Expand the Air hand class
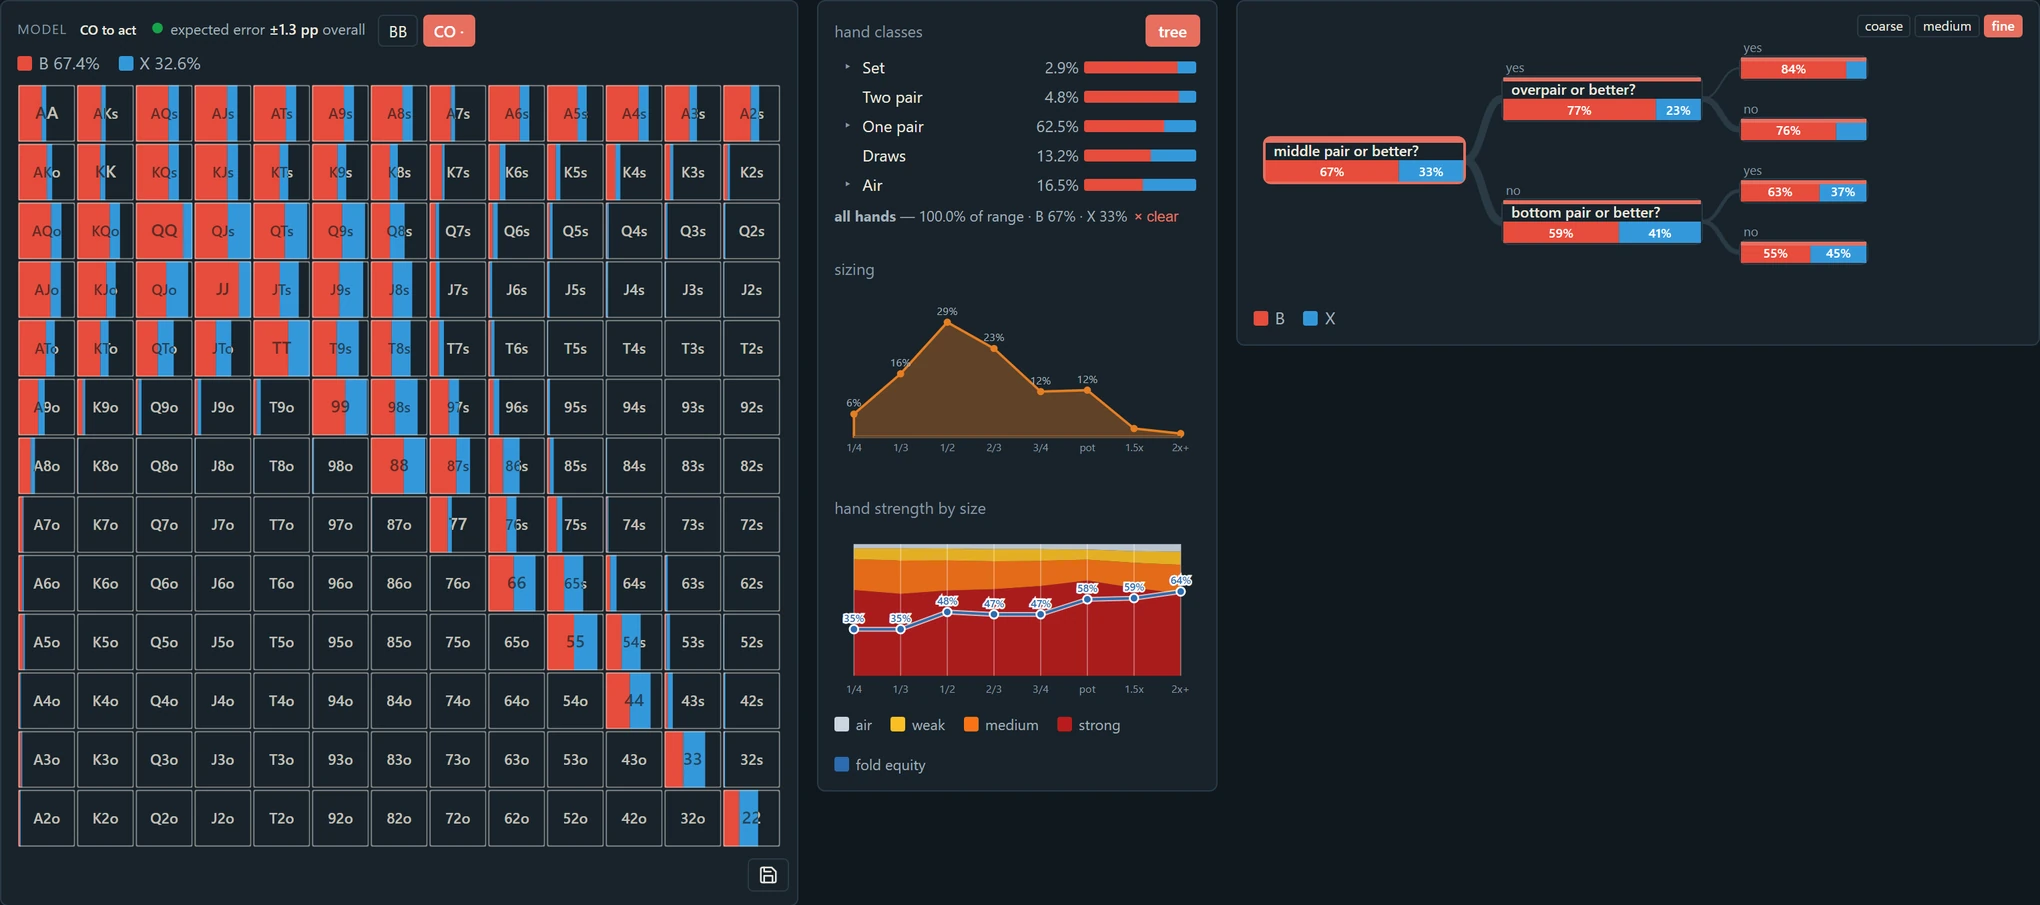This screenshot has height=905, width=2040. click(x=847, y=185)
